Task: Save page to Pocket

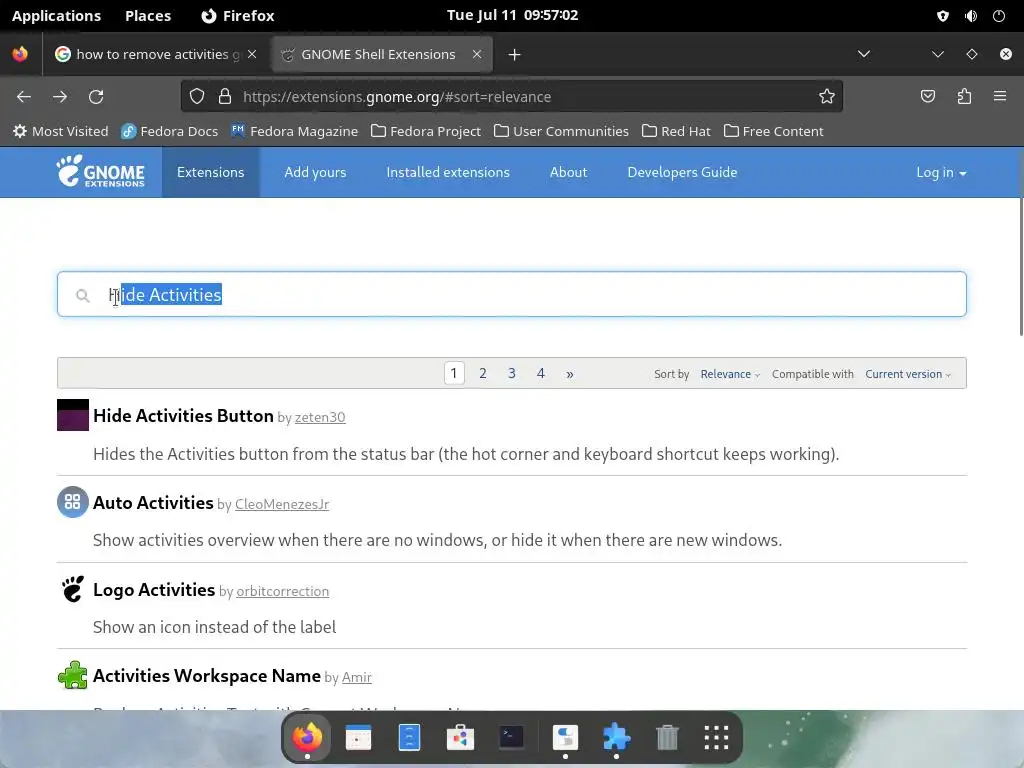Action: coord(928,97)
